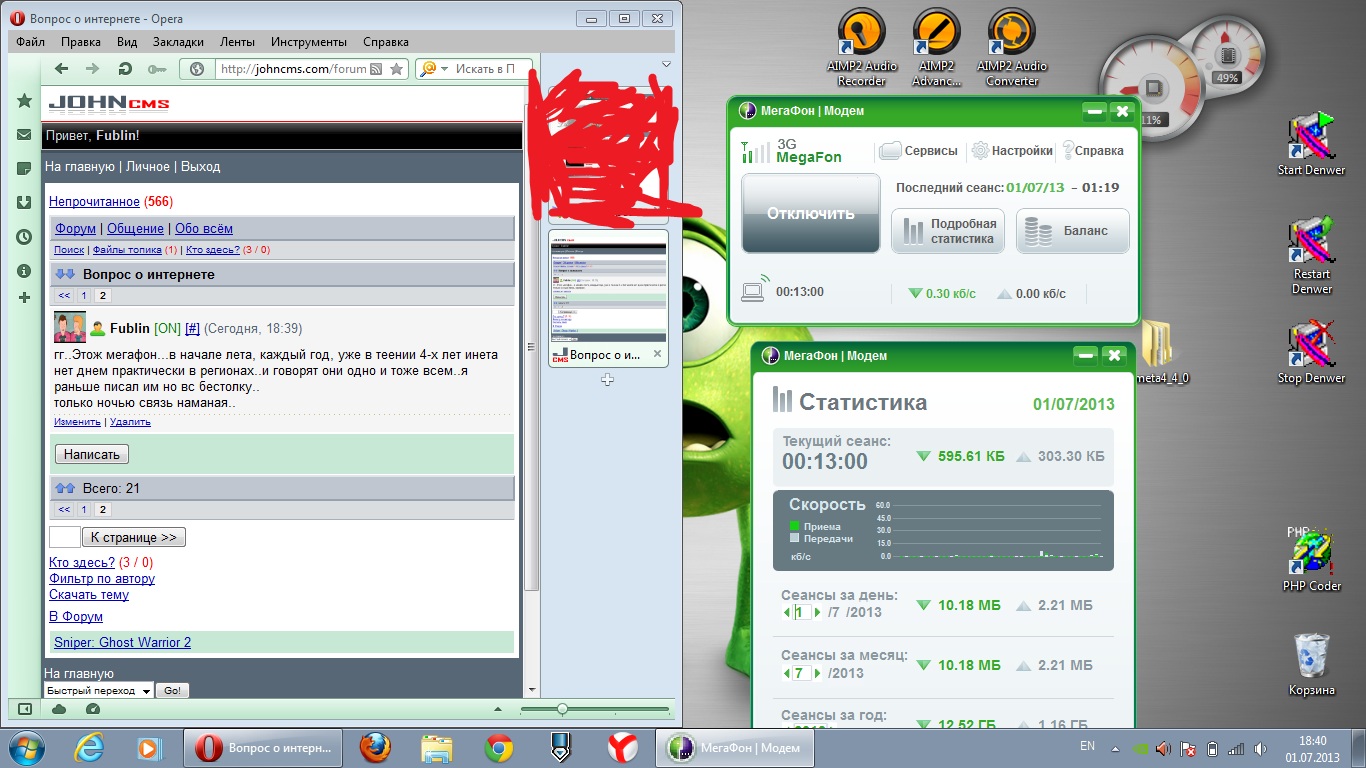Decrease the month in Сеансы за месяц
The height and width of the screenshot is (768, 1366).
pos(786,673)
